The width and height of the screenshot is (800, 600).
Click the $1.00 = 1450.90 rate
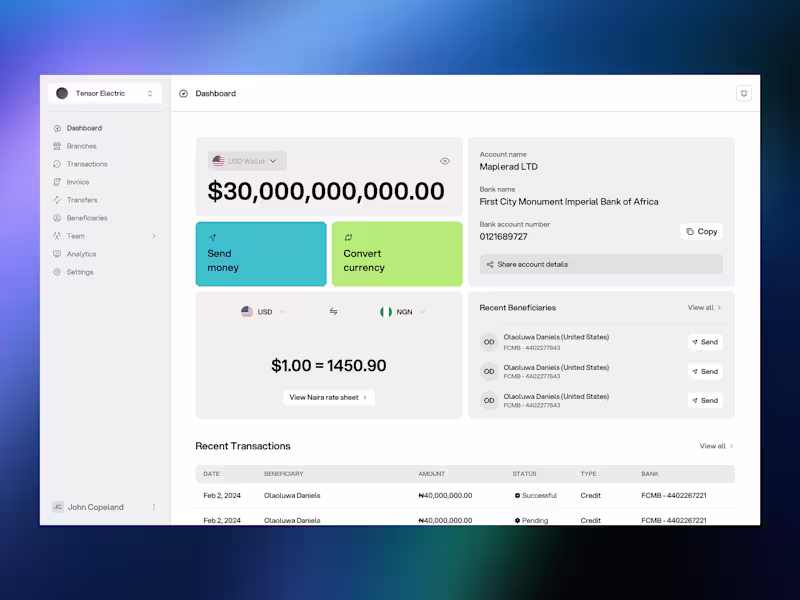329,365
